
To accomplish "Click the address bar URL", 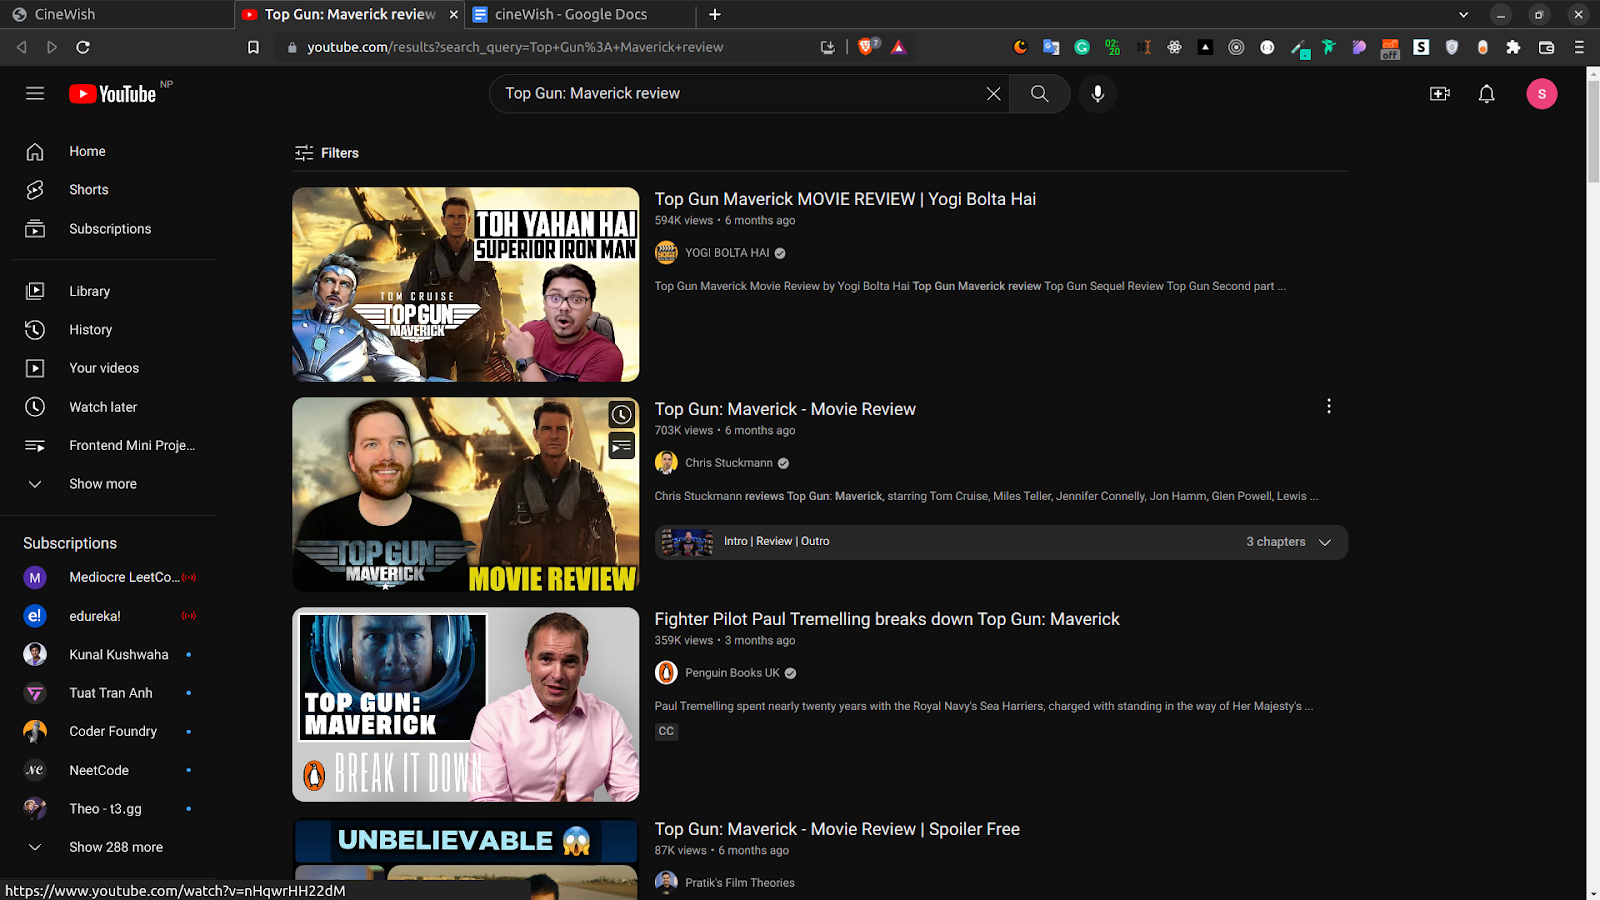I will [x=515, y=47].
